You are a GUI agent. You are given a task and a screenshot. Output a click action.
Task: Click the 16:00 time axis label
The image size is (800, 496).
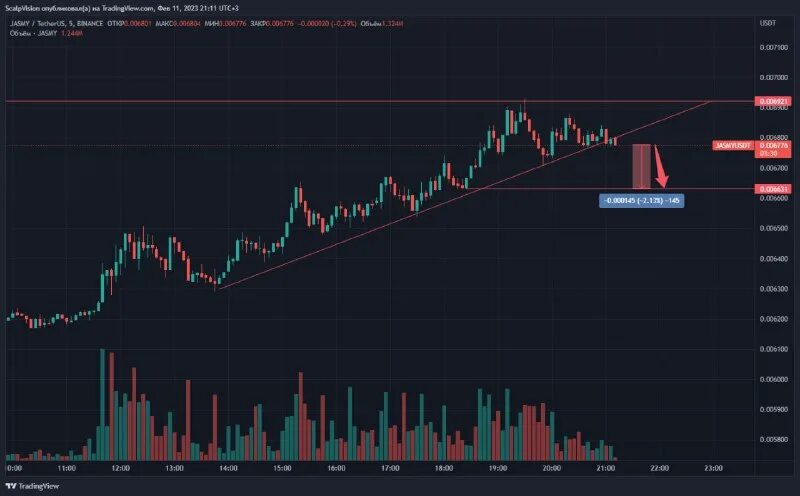(x=336, y=468)
